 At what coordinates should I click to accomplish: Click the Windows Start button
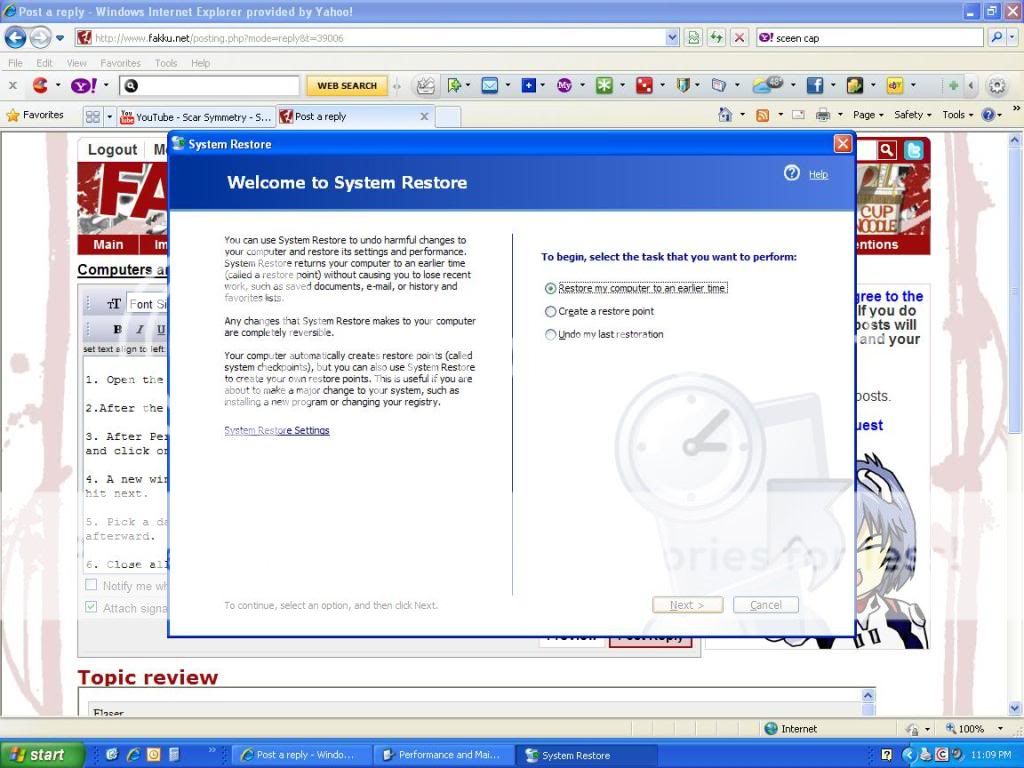tap(37, 755)
